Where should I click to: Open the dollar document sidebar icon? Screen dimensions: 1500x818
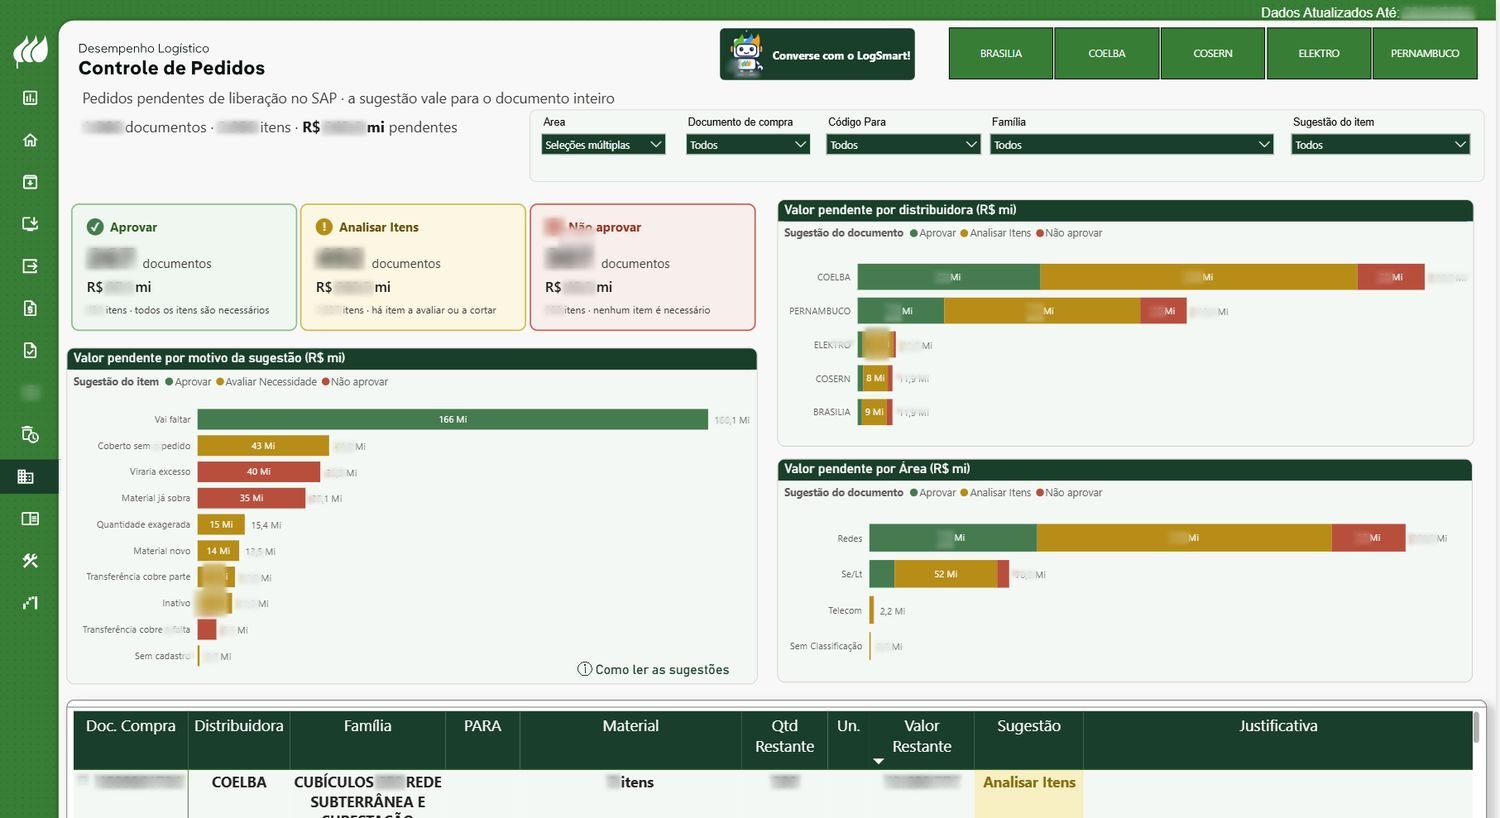coord(30,308)
